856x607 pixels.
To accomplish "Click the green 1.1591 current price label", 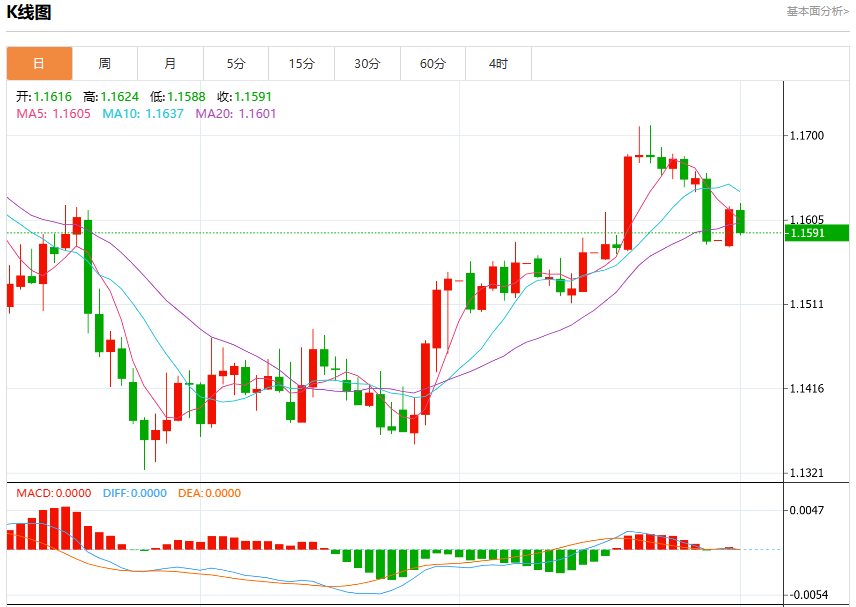I will click(x=817, y=233).
